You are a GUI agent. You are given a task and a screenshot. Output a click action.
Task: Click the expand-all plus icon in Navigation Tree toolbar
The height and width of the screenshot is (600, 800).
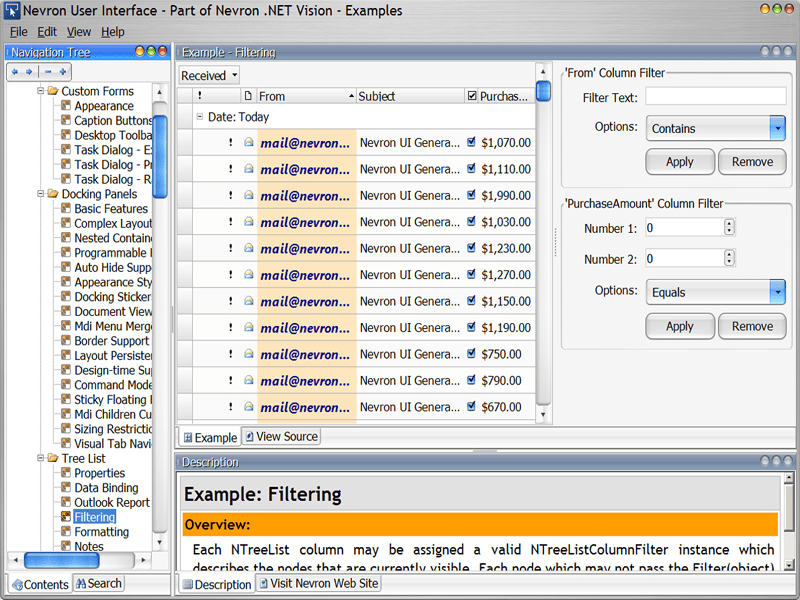pos(64,71)
